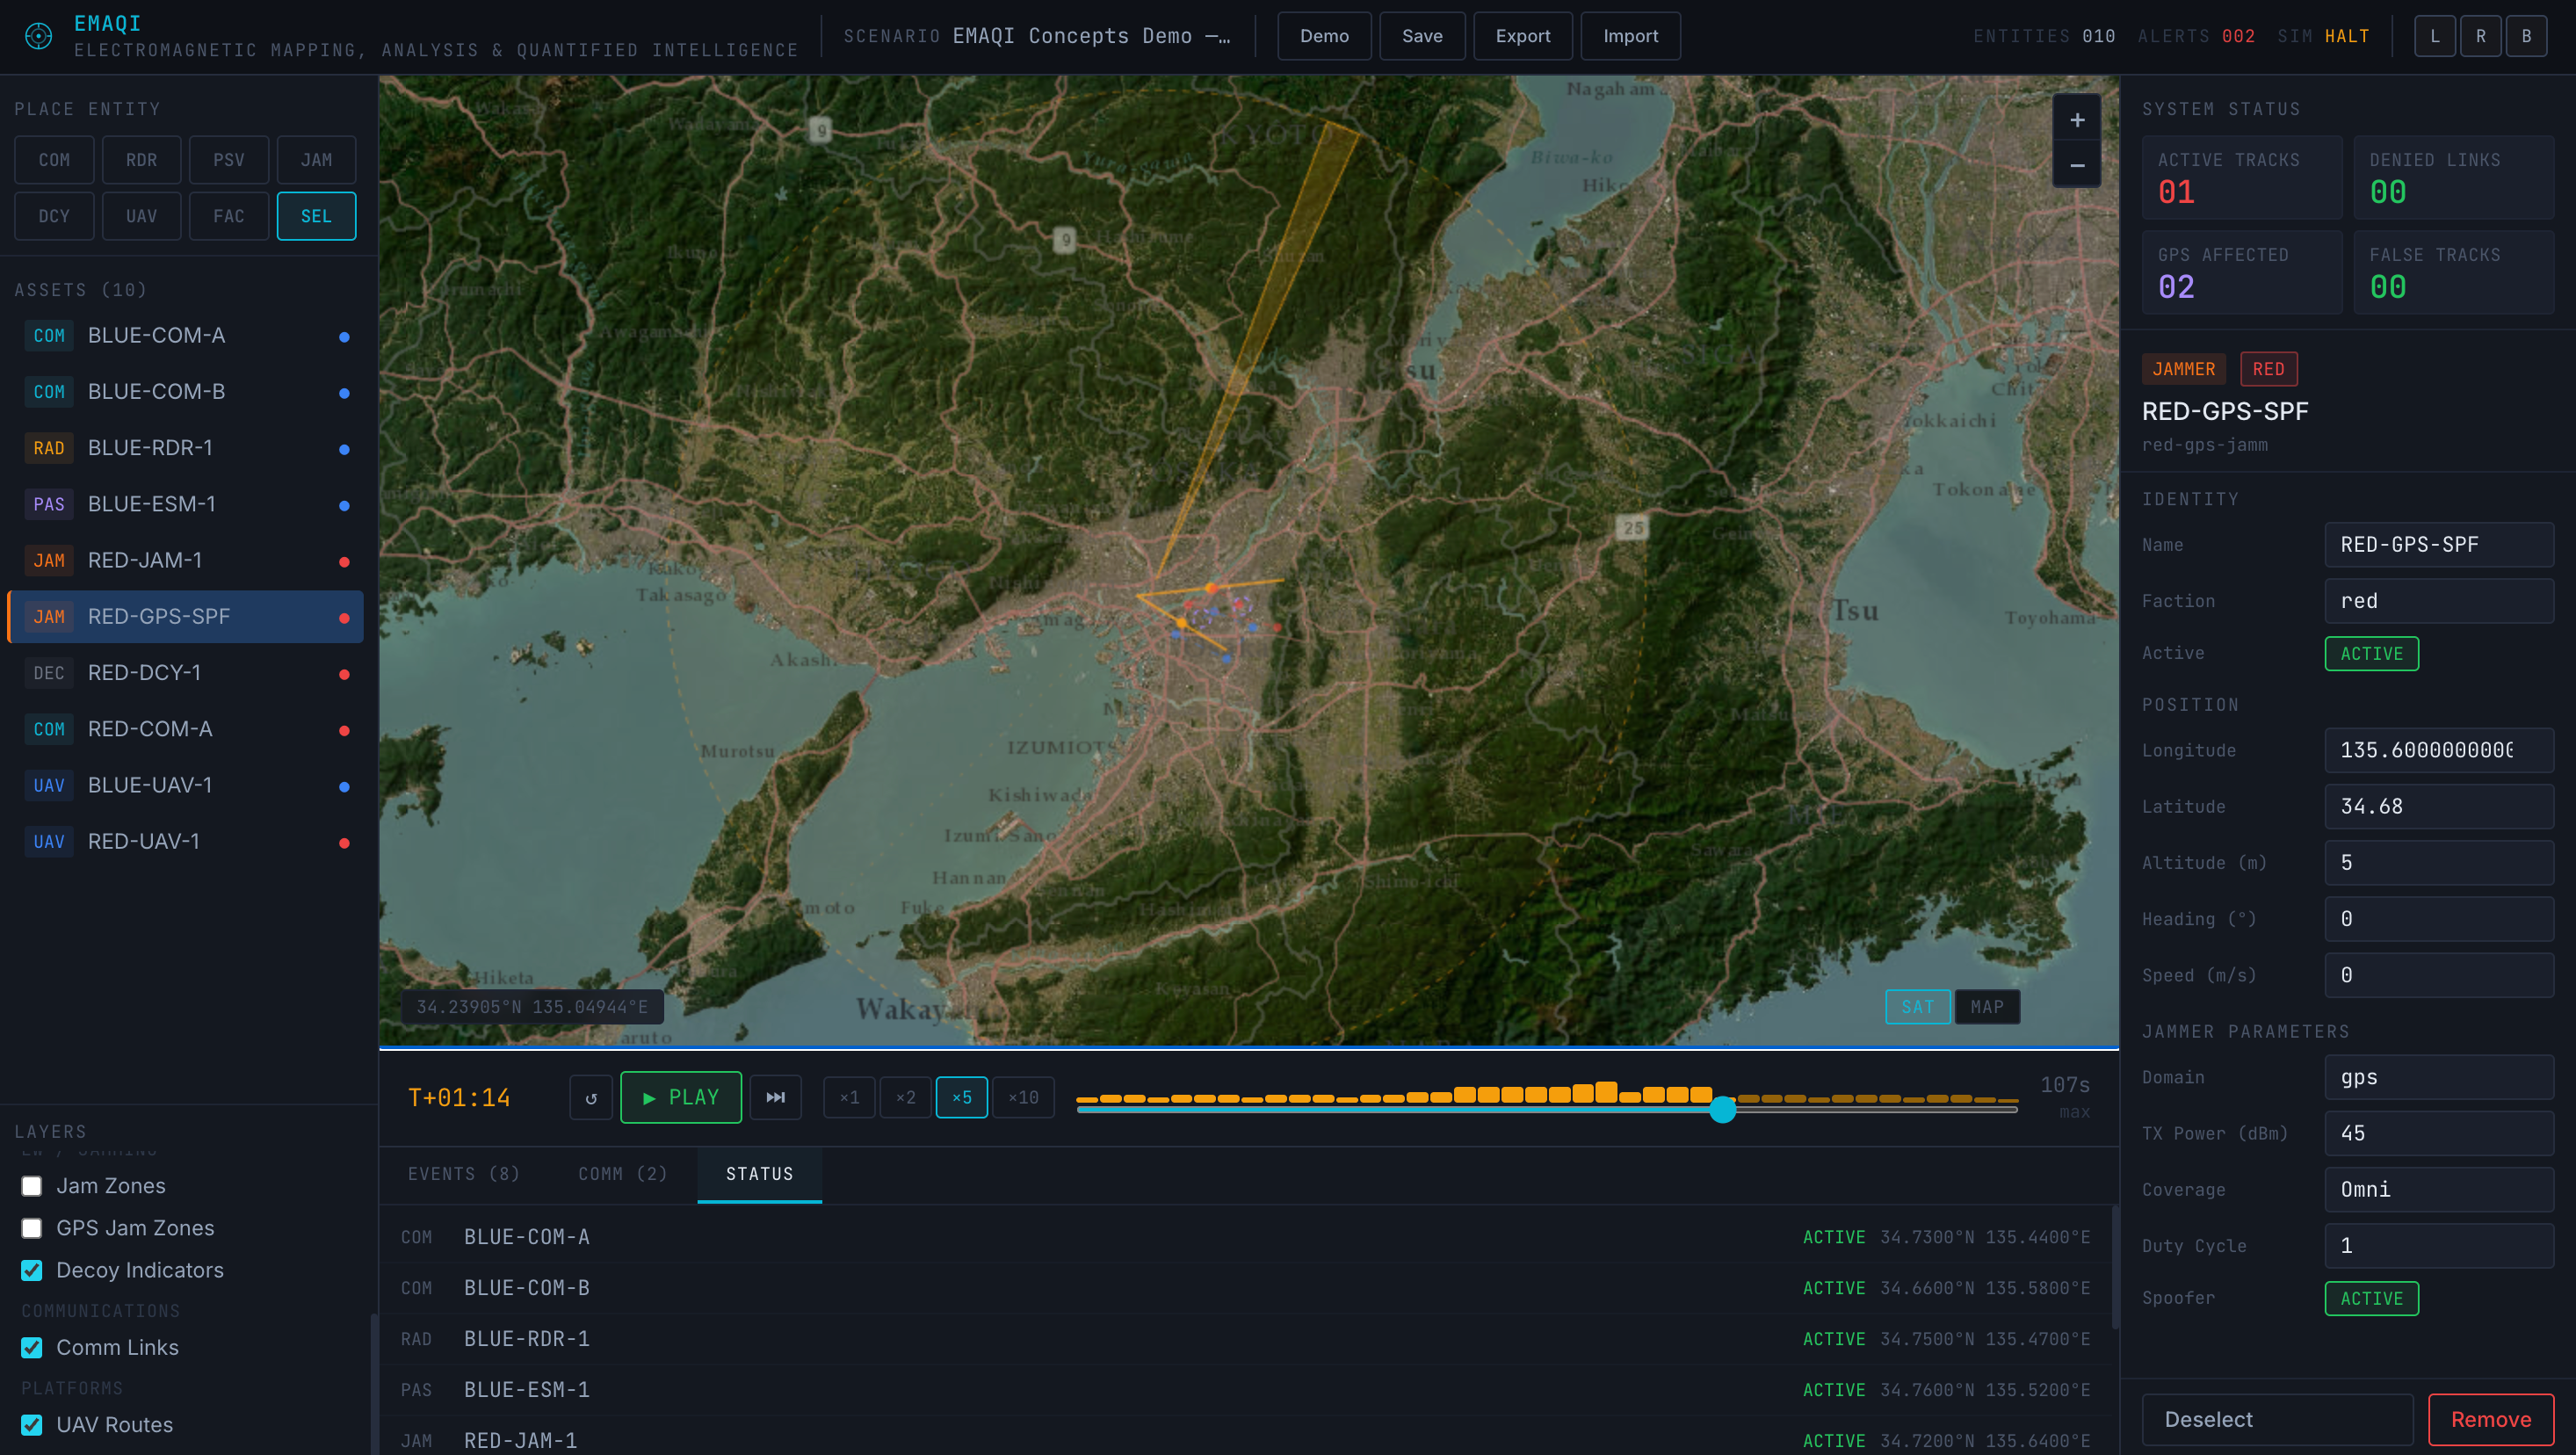Click the Export scenario button
The height and width of the screenshot is (1455, 2576).
(x=1522, y=36)
